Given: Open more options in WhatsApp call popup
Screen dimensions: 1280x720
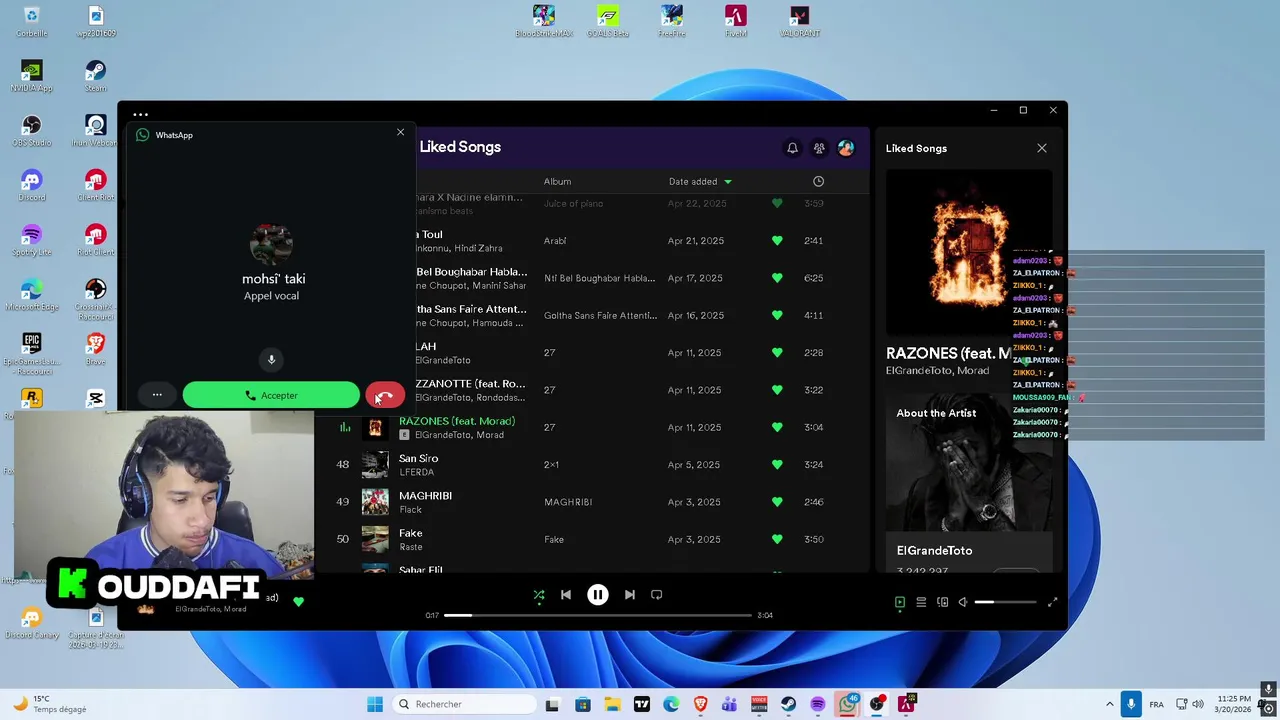Looking at the screenshot, I should [157, 395].
